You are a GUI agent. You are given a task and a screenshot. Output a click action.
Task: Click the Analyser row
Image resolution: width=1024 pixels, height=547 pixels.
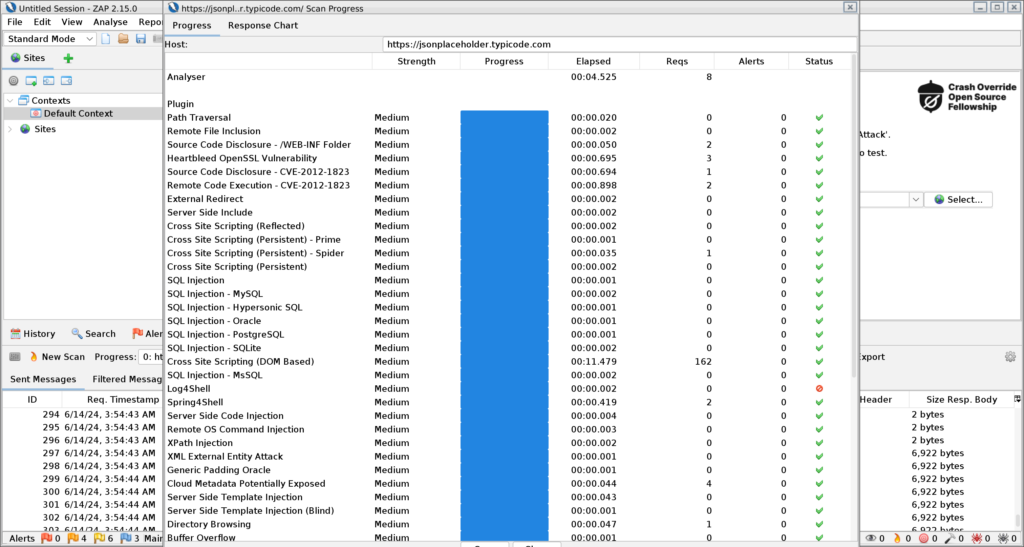point(508,77)
